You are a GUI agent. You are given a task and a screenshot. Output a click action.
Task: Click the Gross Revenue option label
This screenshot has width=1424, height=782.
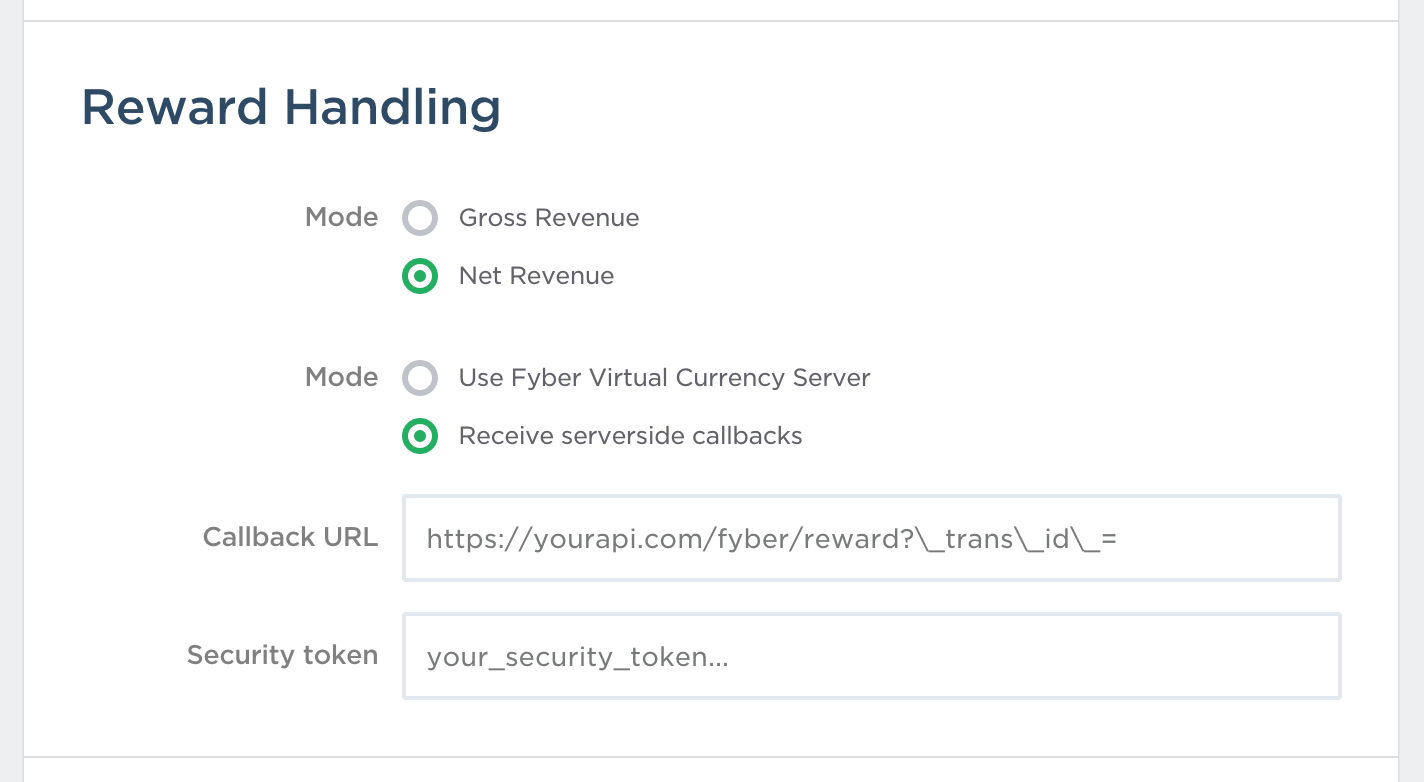[x=548, y=218]
